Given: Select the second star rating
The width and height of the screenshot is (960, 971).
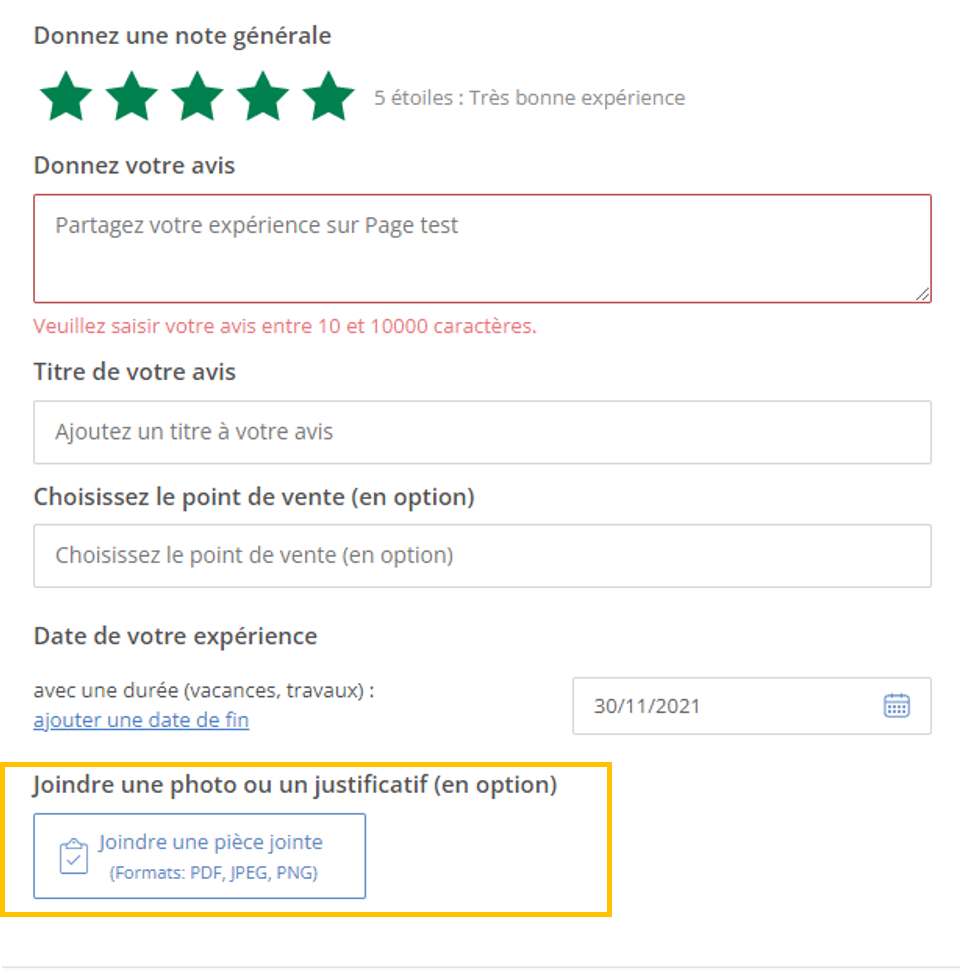Looking at the screenshot, I should (x=132, y=96).
